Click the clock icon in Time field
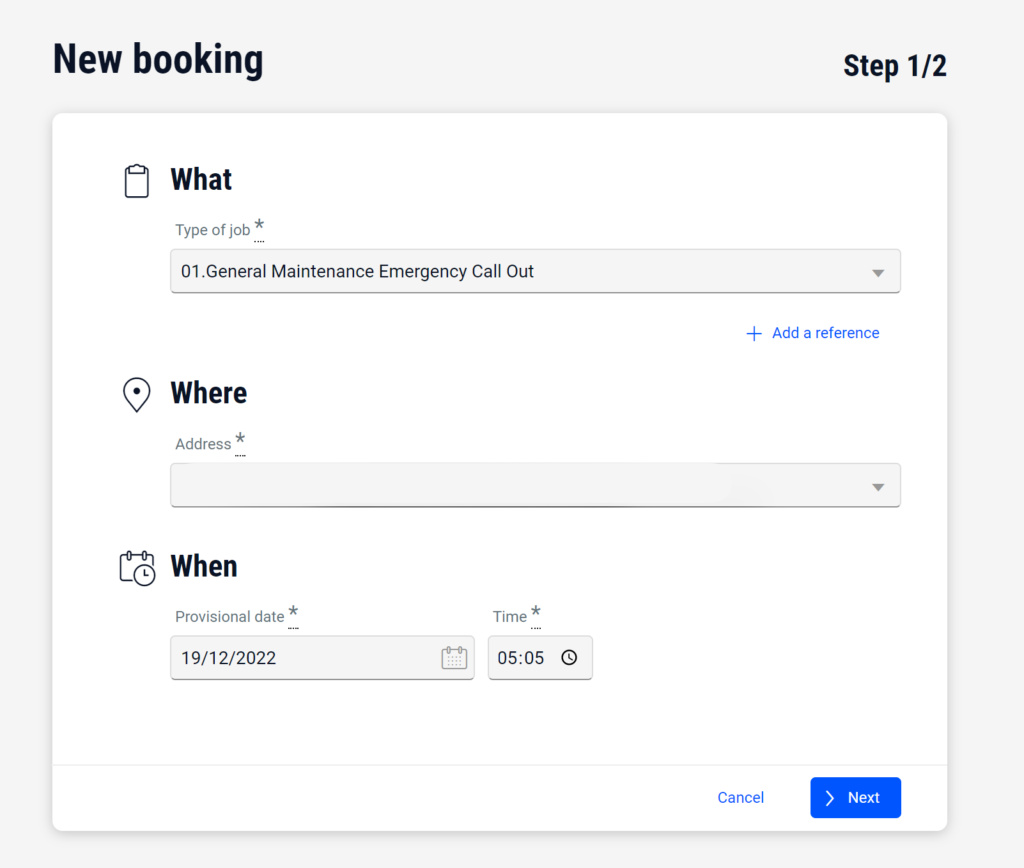The width and height of the screenshot is (1024, 868). [x=569, y=658]
